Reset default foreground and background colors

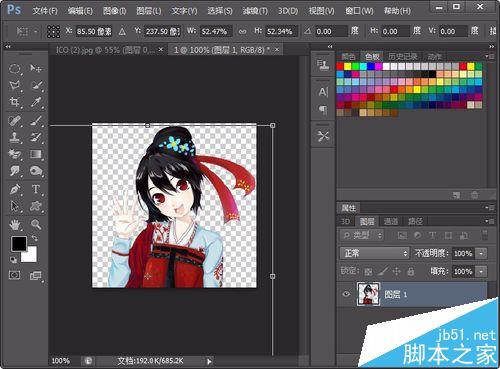tap(13, 259)
